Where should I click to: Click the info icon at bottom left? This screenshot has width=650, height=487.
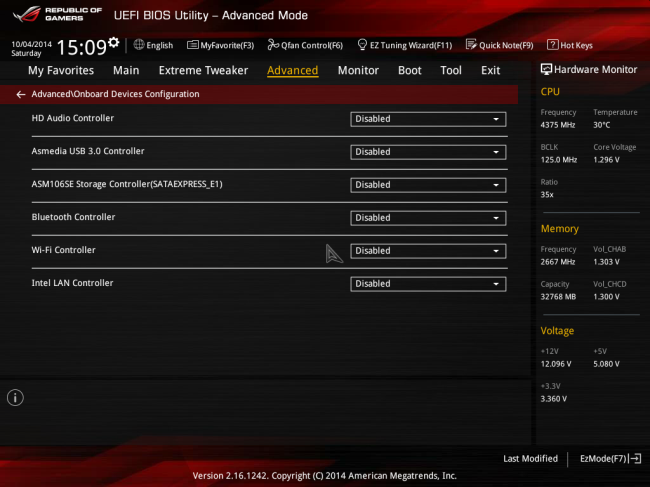pyautogui.click(x=15, y=398)
